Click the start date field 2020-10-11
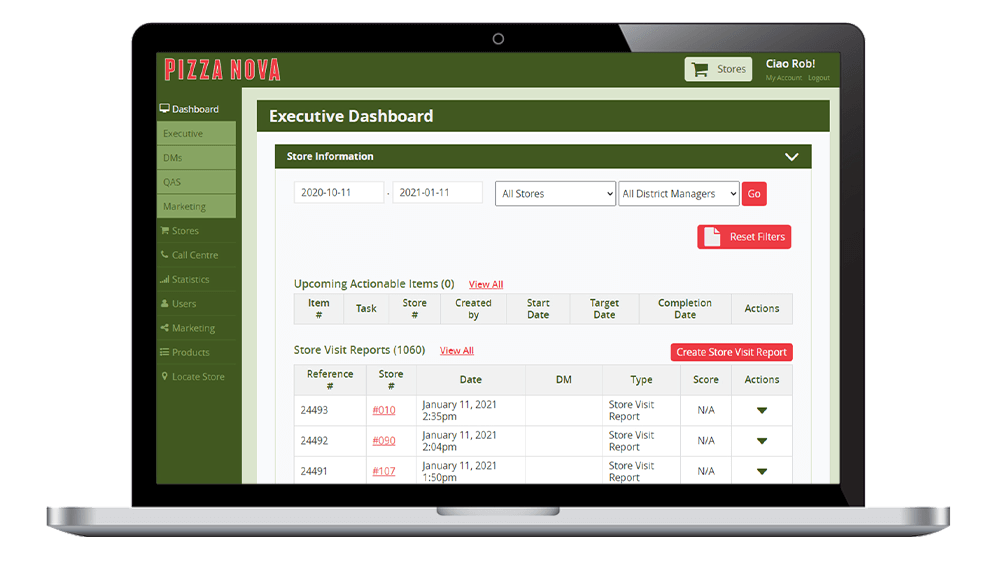 (x=338, y=193)
